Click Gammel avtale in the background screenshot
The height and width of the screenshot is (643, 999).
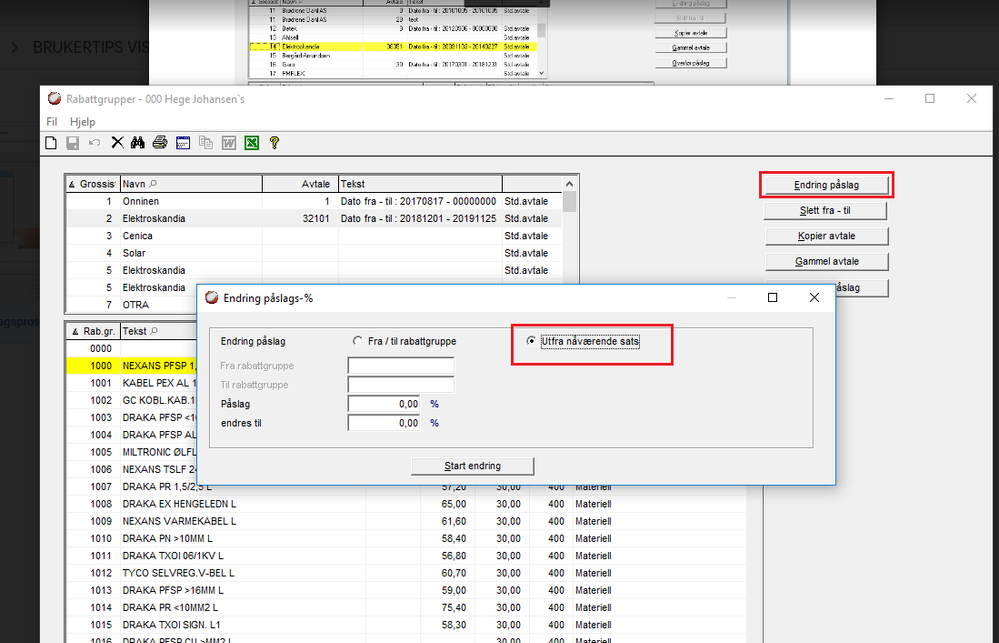(x=691, y=48)
